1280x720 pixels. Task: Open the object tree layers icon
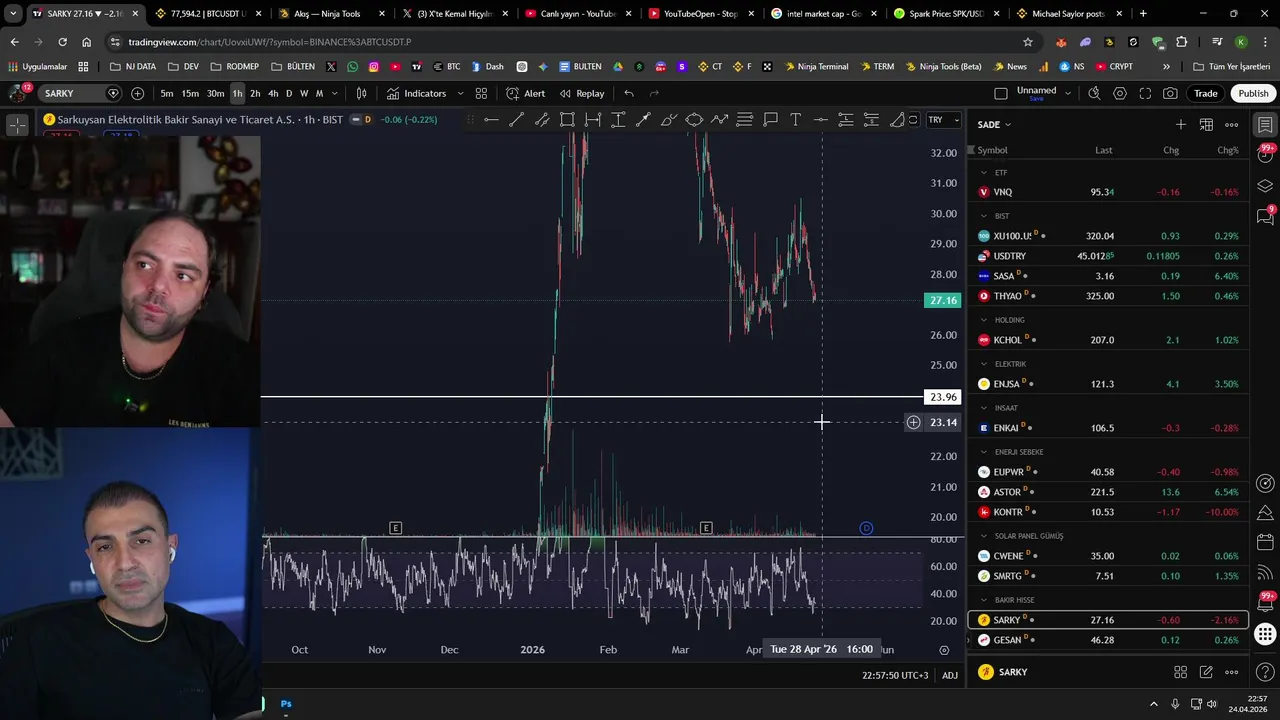pos(1265,186)
